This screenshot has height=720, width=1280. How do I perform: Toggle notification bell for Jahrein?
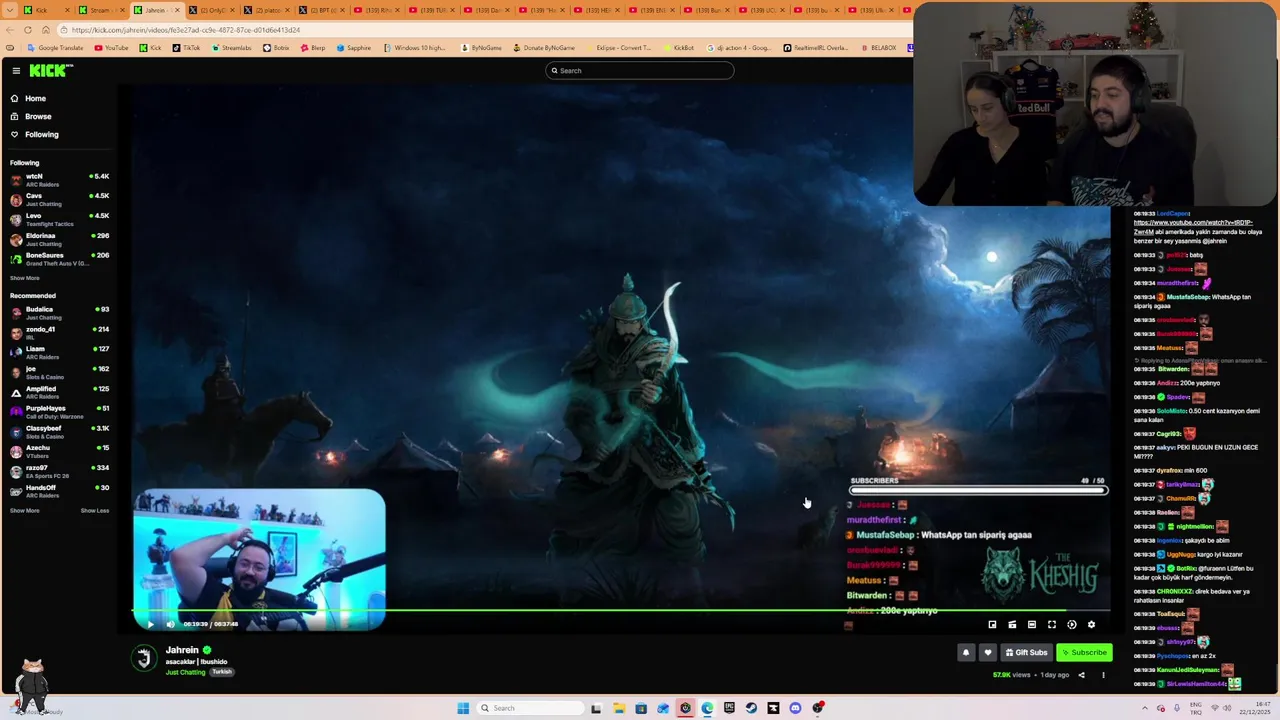[x=966, y=652]
